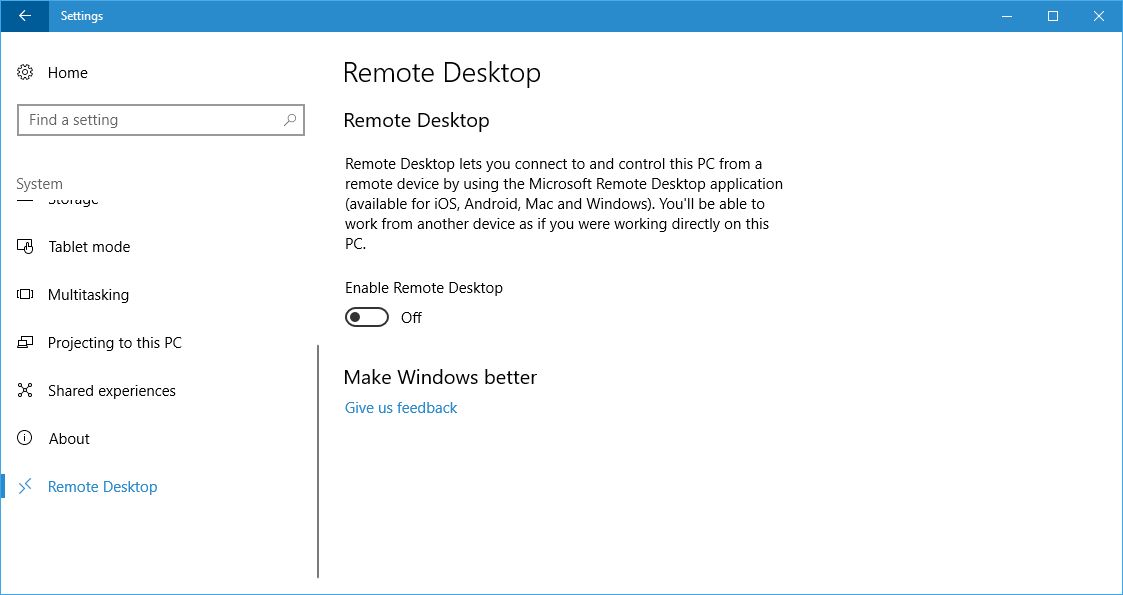Screen dimensions: 1123x595
Task: Minimize the Settings window
Action: pos(1008,16)
